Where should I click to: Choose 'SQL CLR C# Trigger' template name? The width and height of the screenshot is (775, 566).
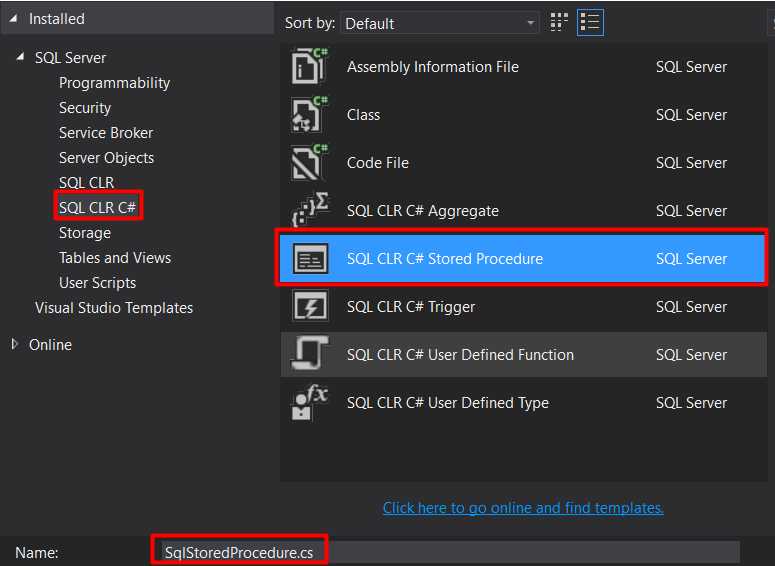point(411,306)
